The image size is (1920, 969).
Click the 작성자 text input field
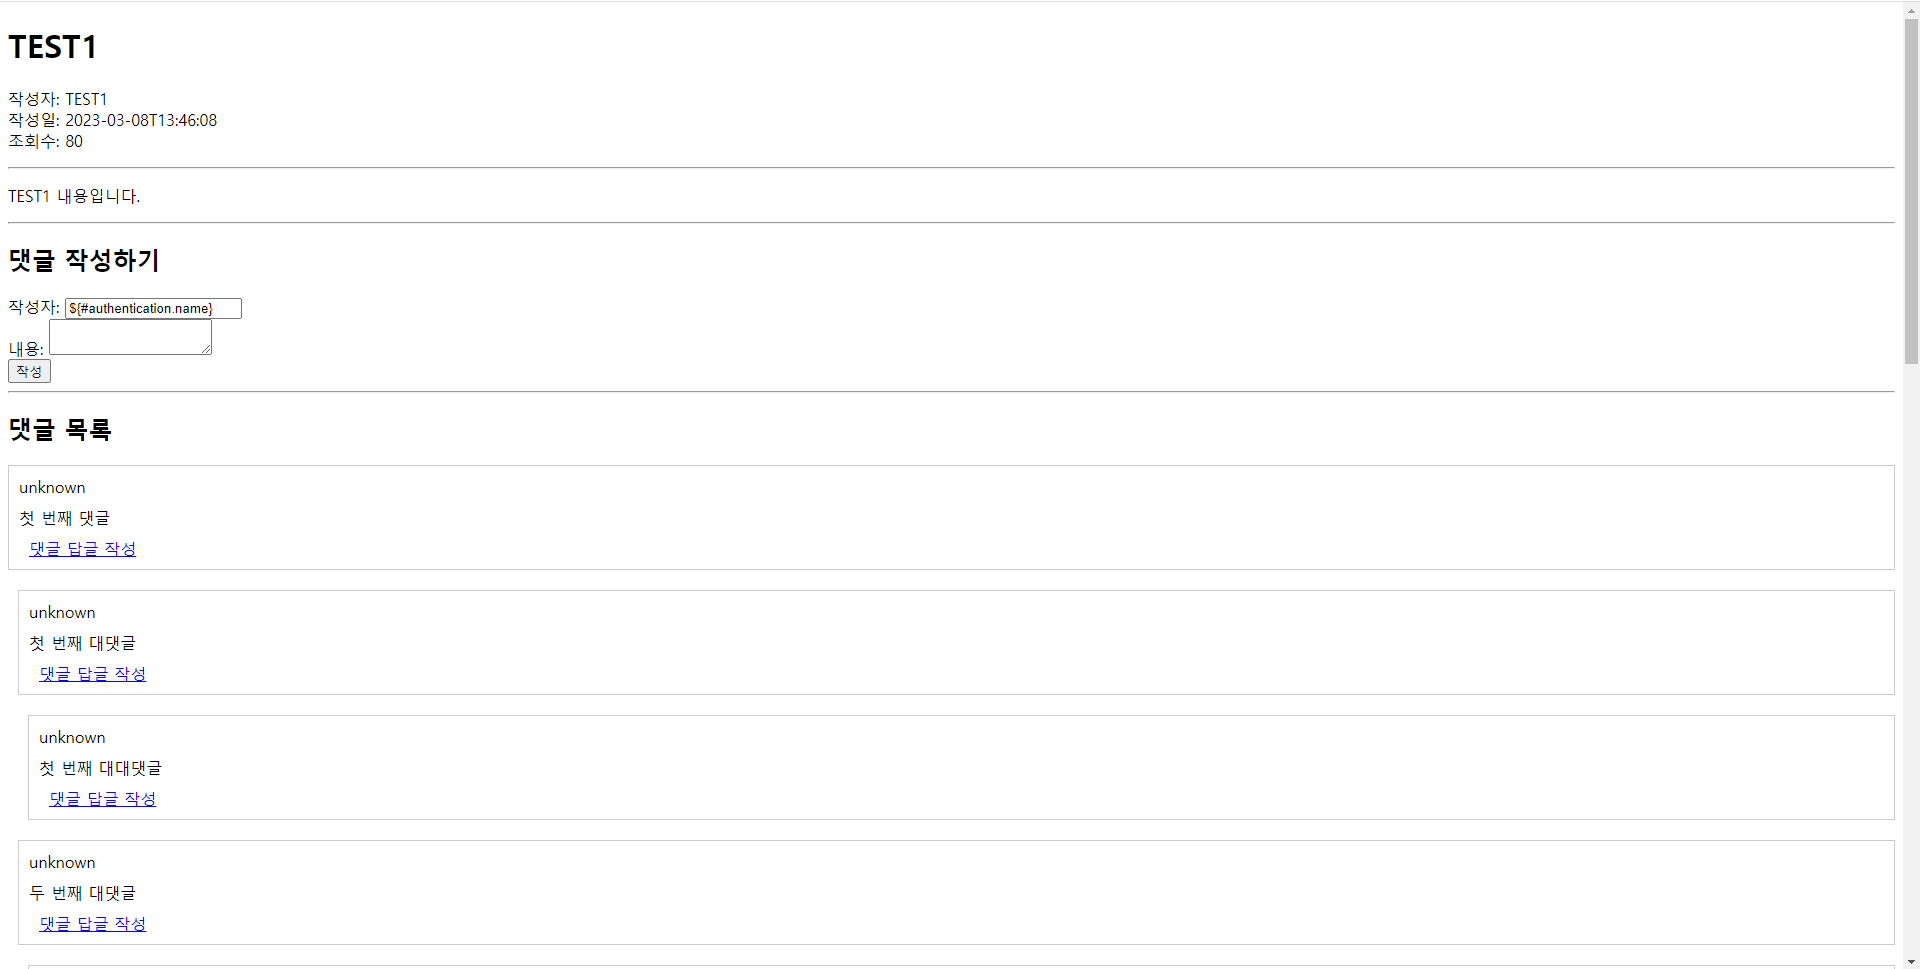point(152,308)
